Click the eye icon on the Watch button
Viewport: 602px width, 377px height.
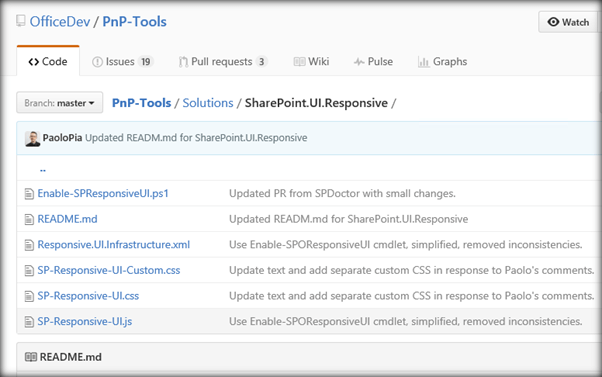tap(553, 22)
